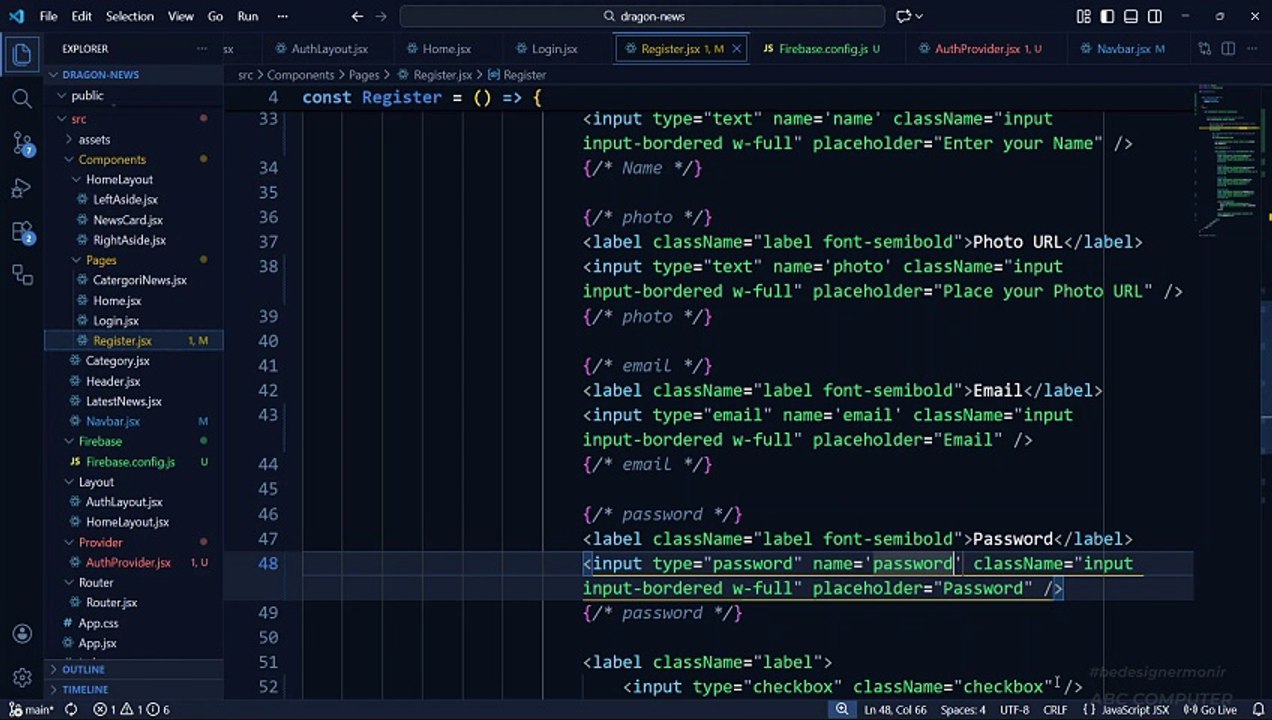Click the split editor right icon
1272x720 pixels.
(x=1228, y=48)
